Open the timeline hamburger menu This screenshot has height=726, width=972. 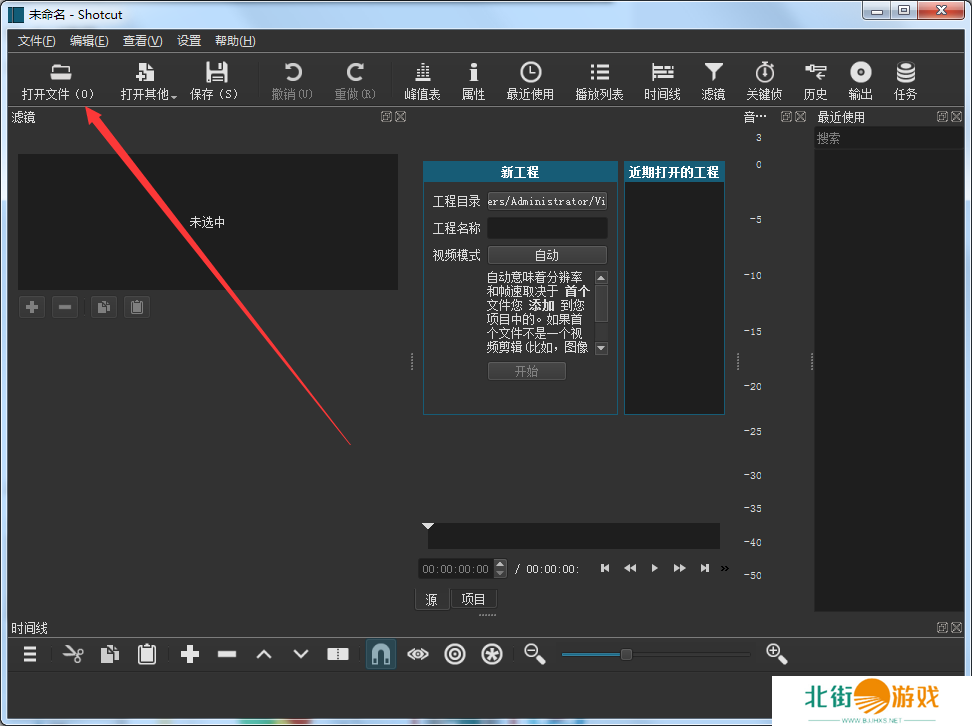coord(30,654)
